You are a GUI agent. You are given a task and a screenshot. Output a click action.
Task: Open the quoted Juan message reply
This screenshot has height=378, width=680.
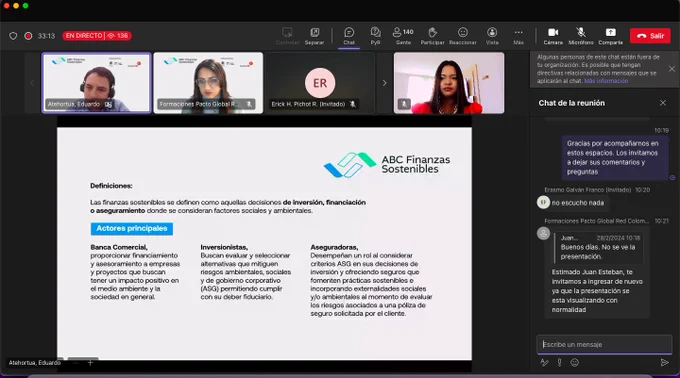tap(599, 247)
